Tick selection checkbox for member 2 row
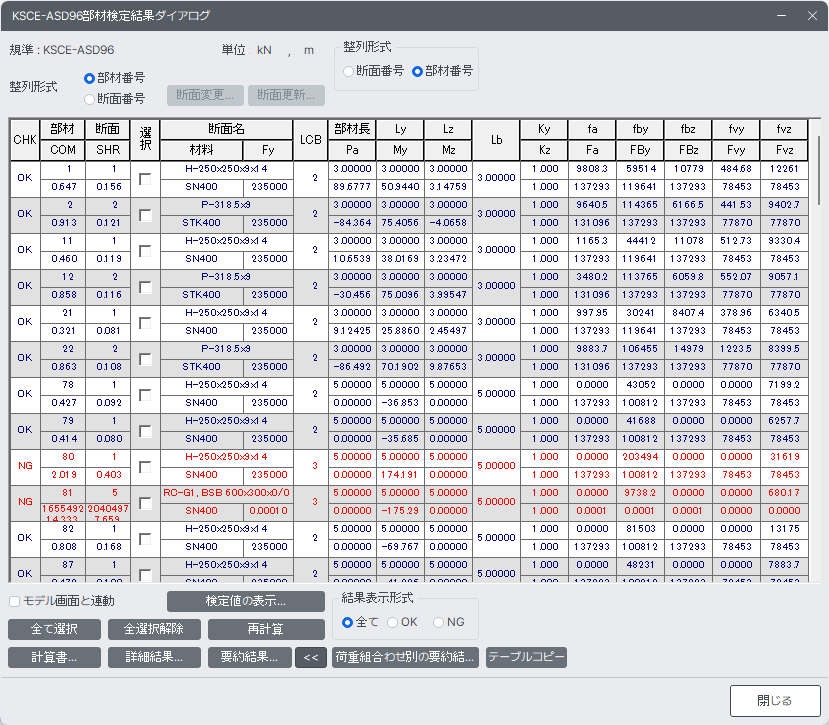 (x=145, y=215)
